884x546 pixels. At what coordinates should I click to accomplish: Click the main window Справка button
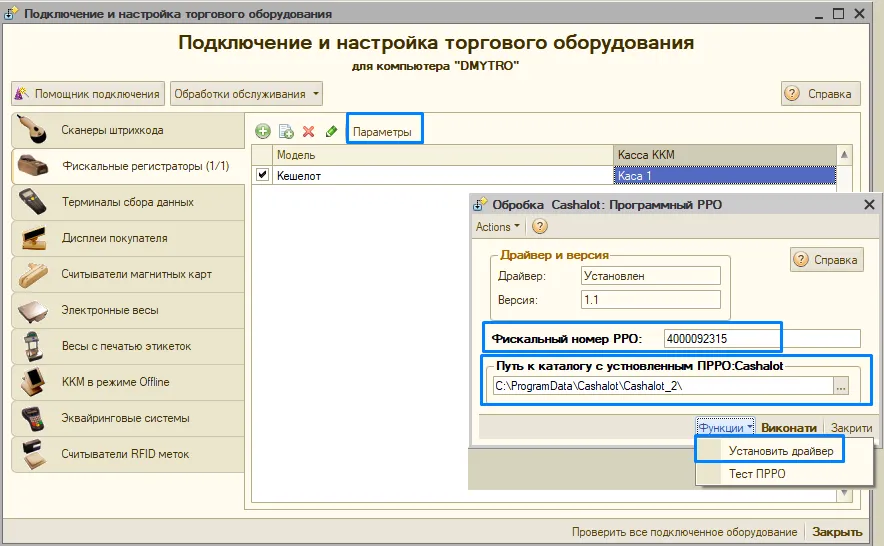[x=821, y=94]
